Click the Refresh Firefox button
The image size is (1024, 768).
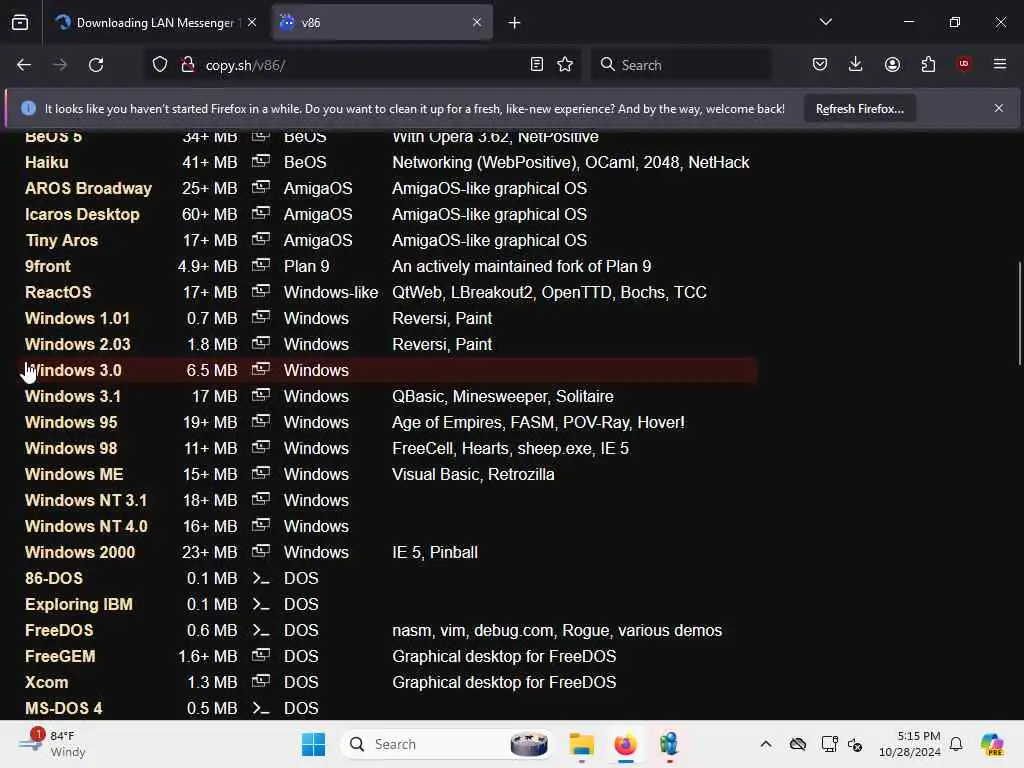coord(859,109)
